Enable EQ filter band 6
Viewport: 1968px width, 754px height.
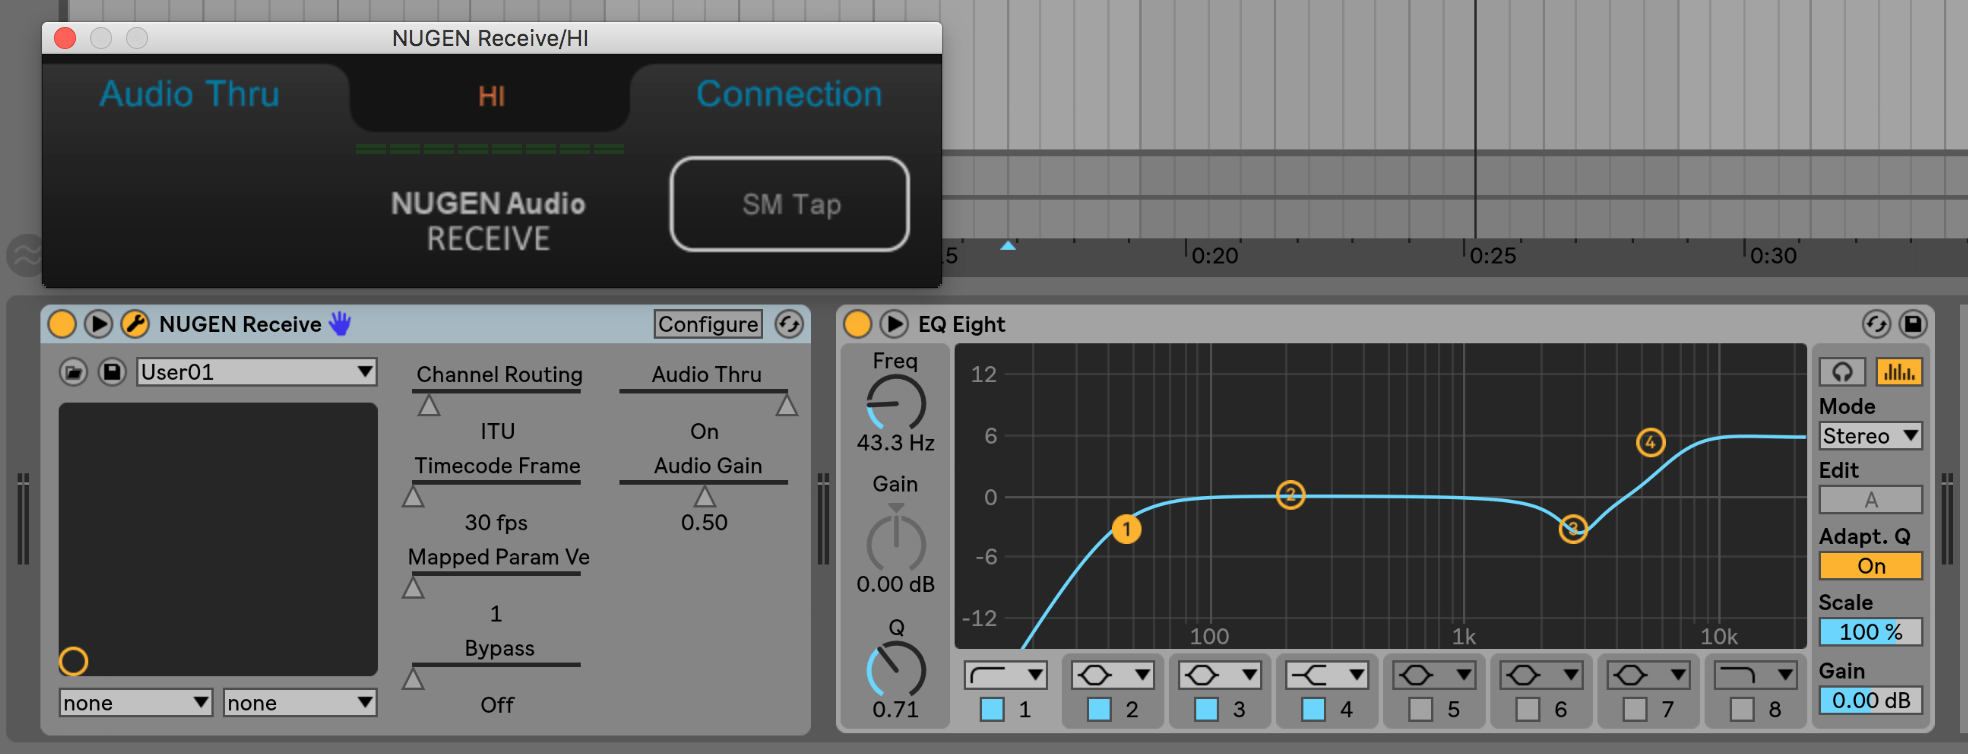1528,709
